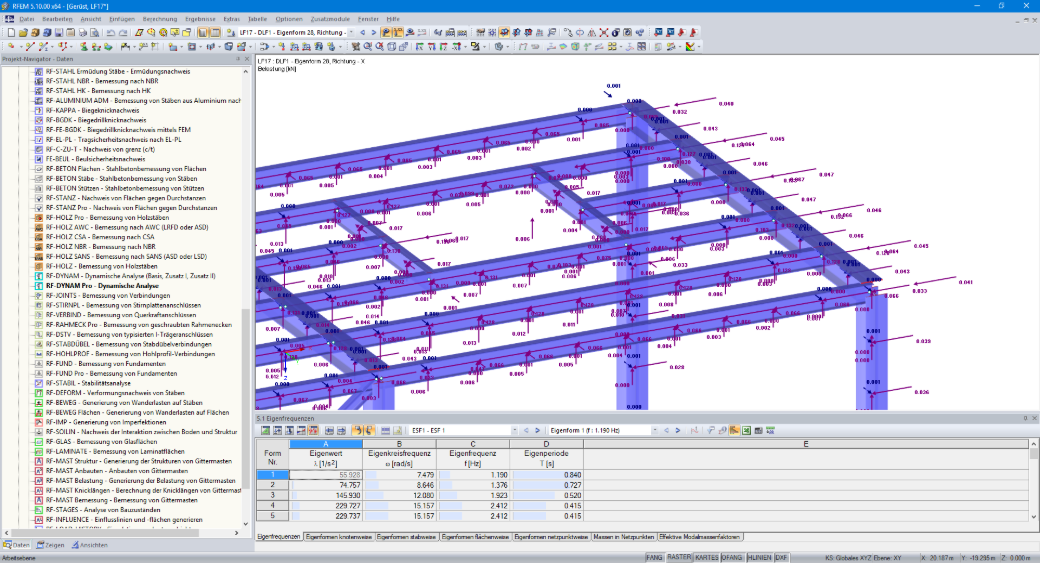1040x563 pixels.
Task: Click the black info circle icon
Action: pos(616,32)
